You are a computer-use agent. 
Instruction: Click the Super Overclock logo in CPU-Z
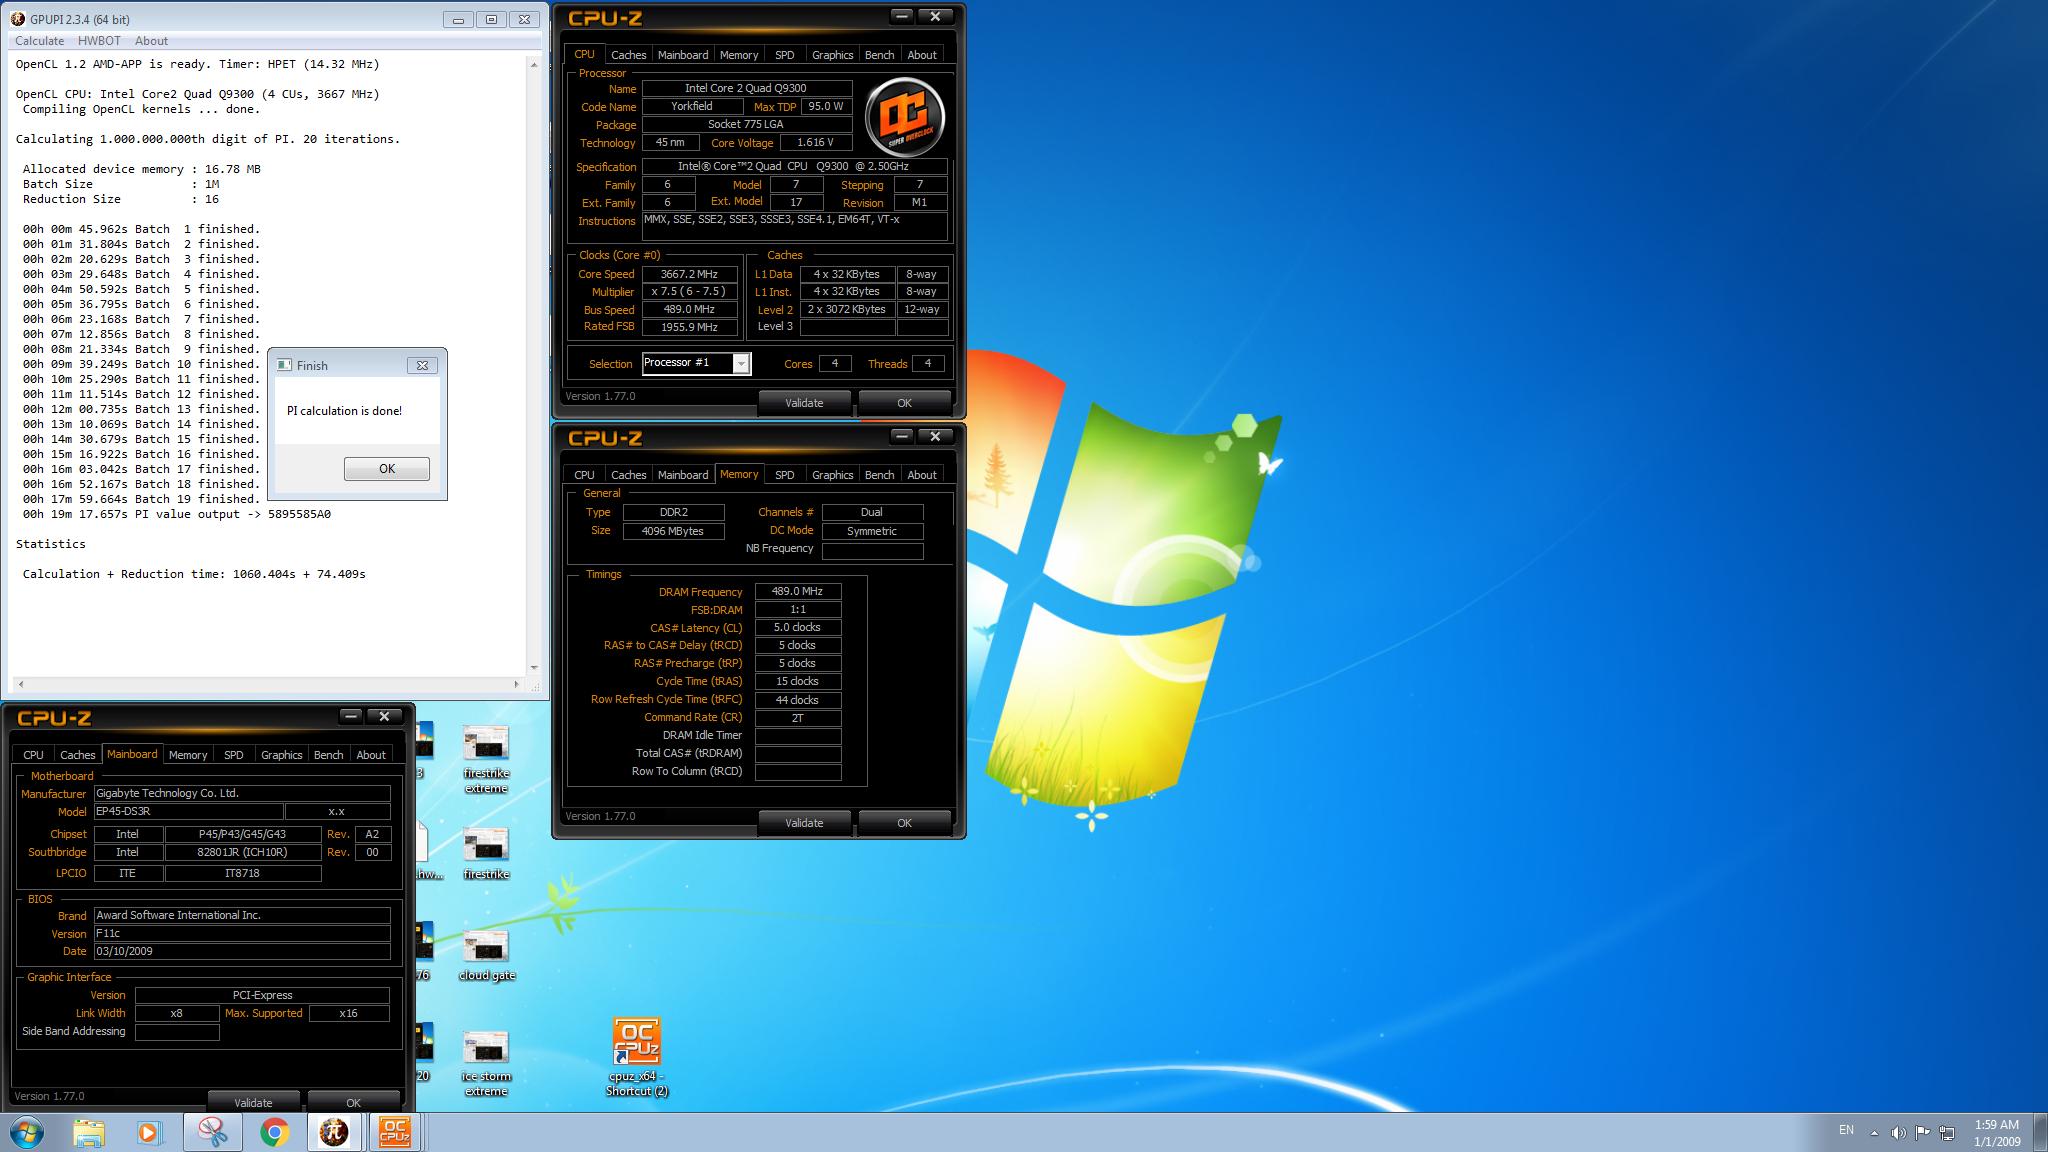tap(905, 115)
